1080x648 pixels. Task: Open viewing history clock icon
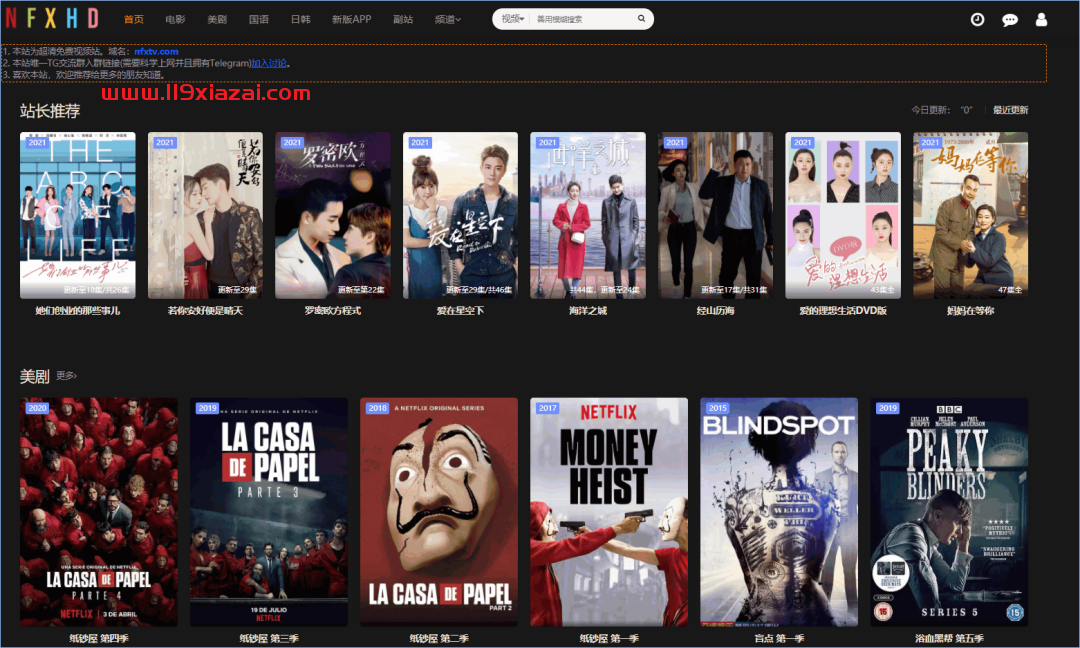[977, 19]
